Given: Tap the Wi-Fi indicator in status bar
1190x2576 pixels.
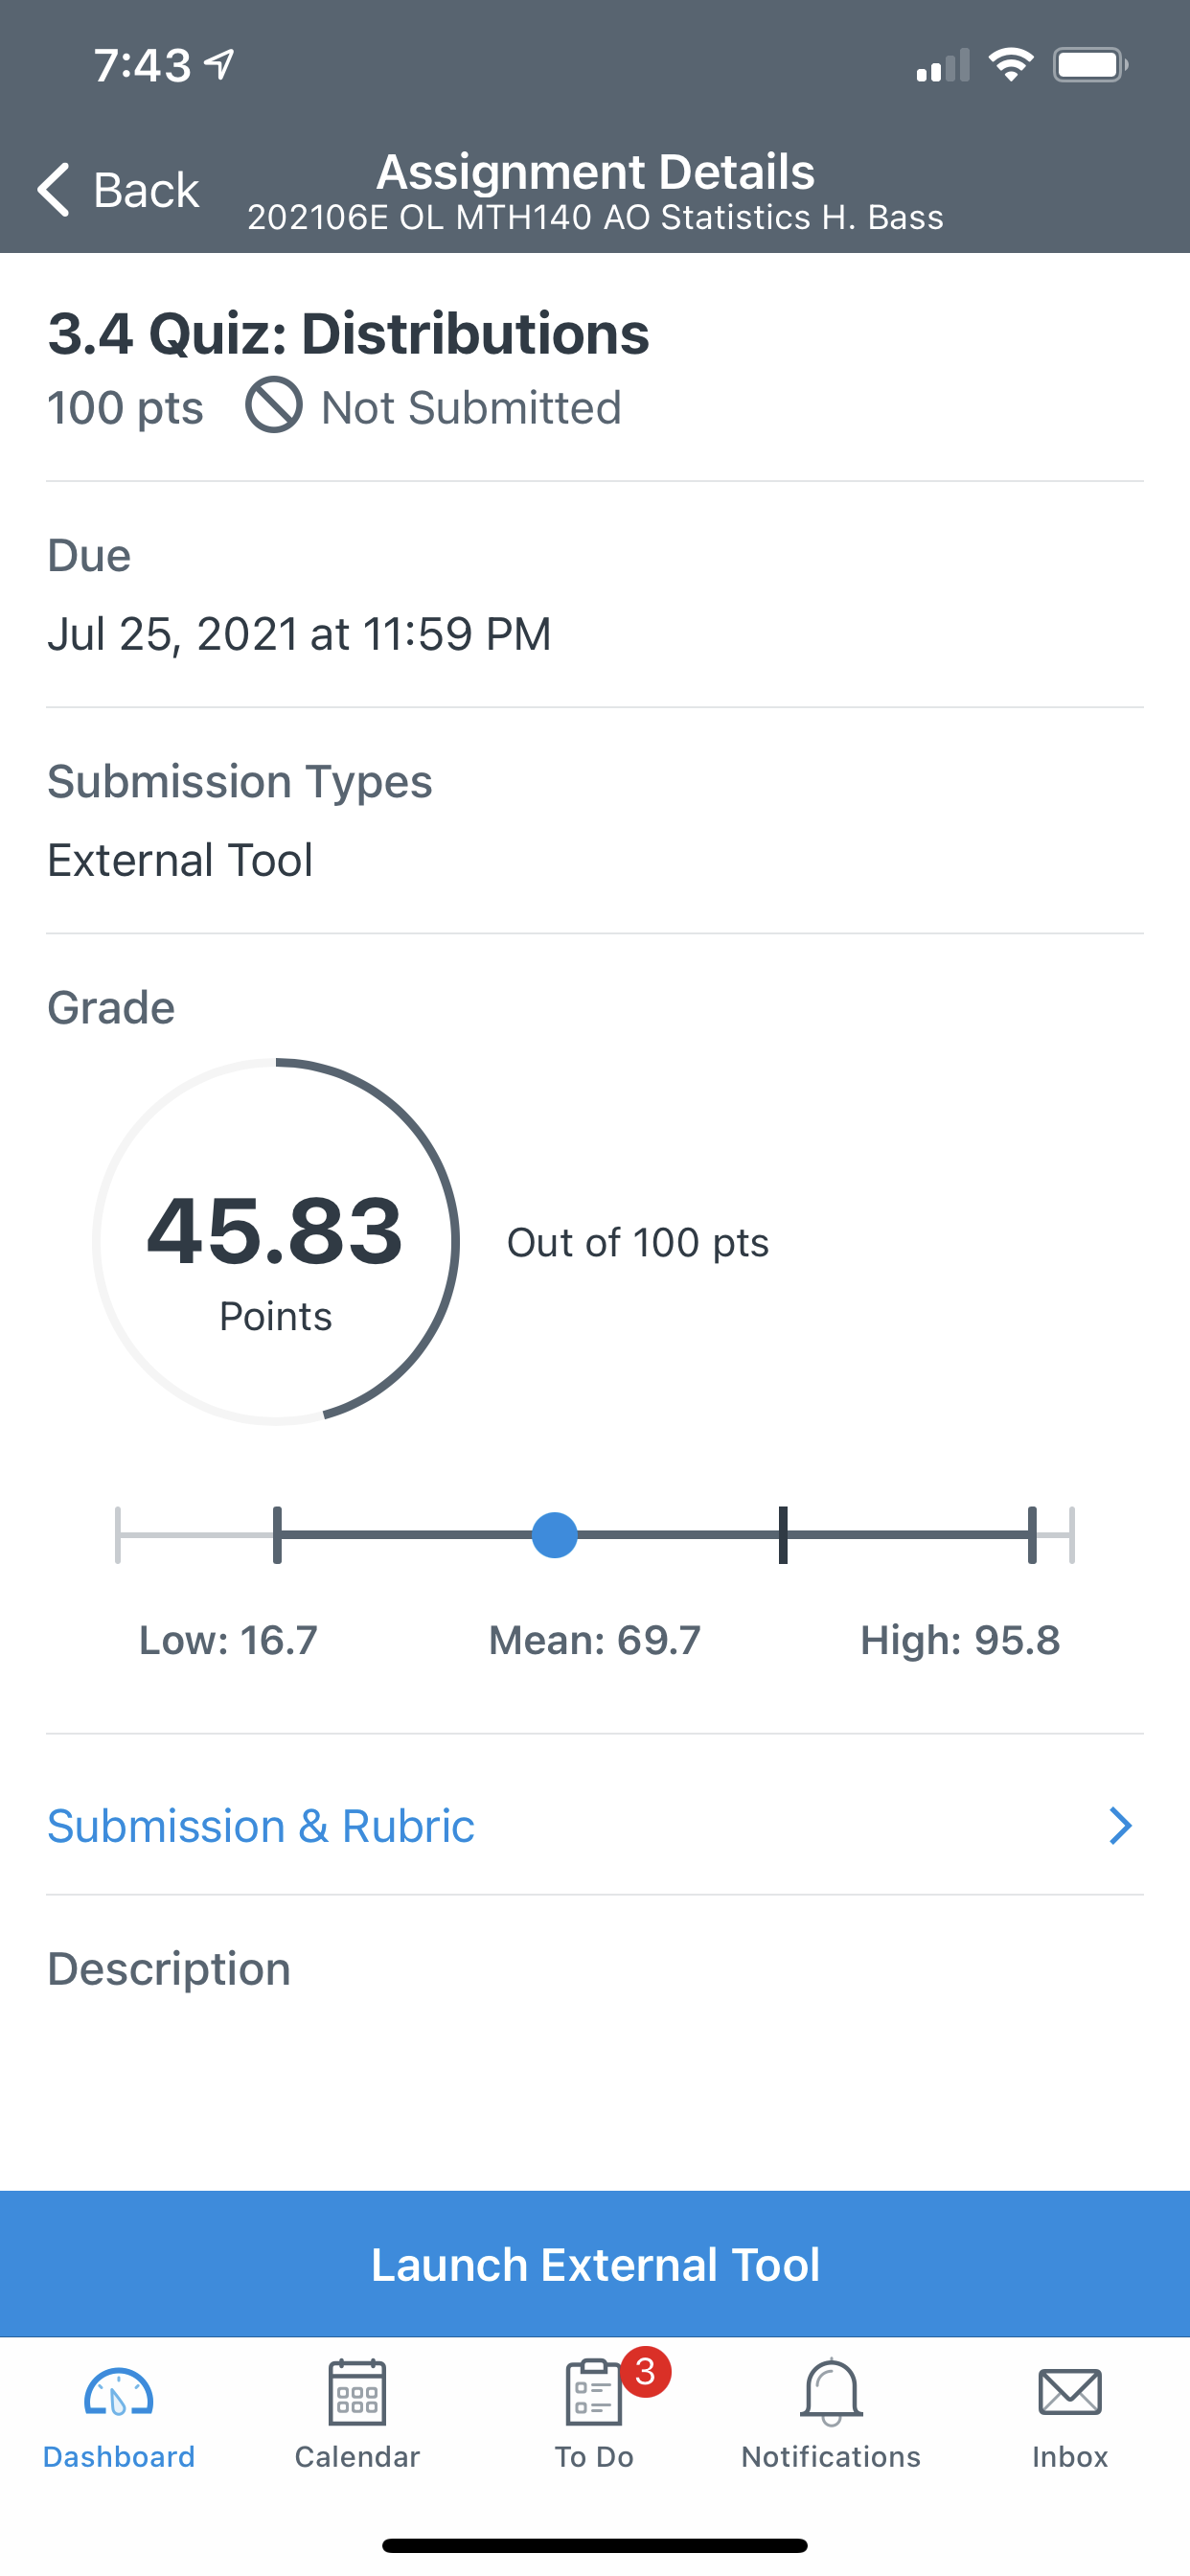Looking at the screenshot, I should point(1011,65).
